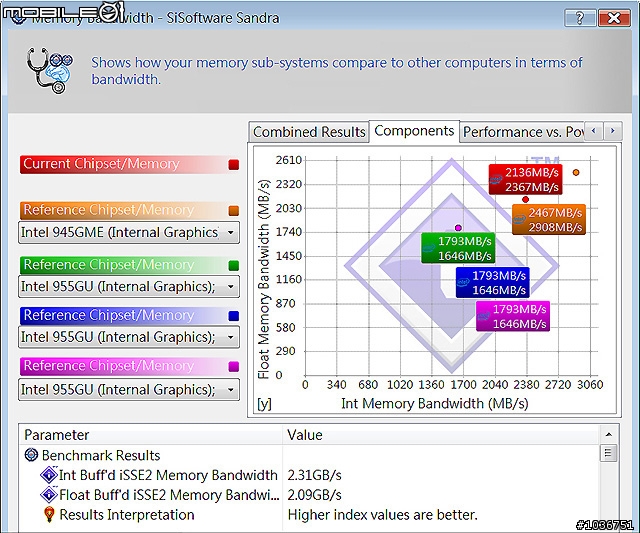Click the orange 2467MB/s result label

[x=549, y=220]
